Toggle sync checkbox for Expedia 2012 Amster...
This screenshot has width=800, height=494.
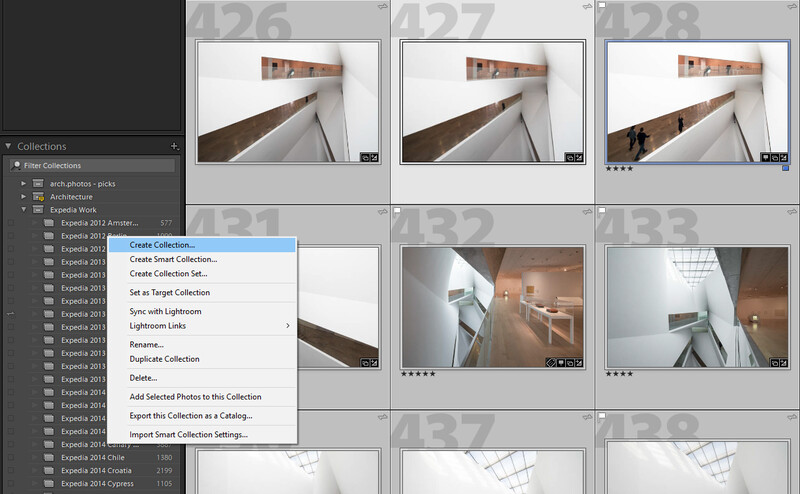11,223
